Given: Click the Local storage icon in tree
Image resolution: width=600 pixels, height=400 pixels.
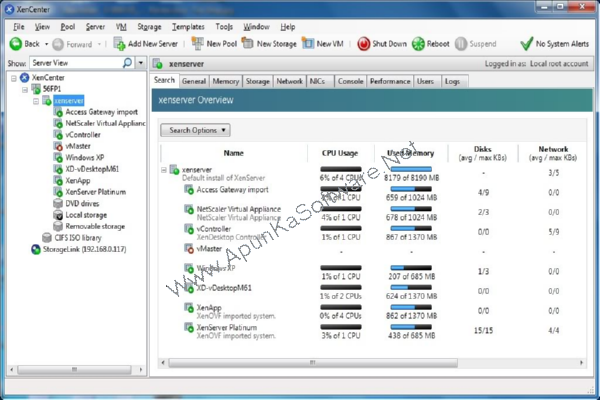Looking at the screenshot, I should pyautogui.click(x=58, y=215).
